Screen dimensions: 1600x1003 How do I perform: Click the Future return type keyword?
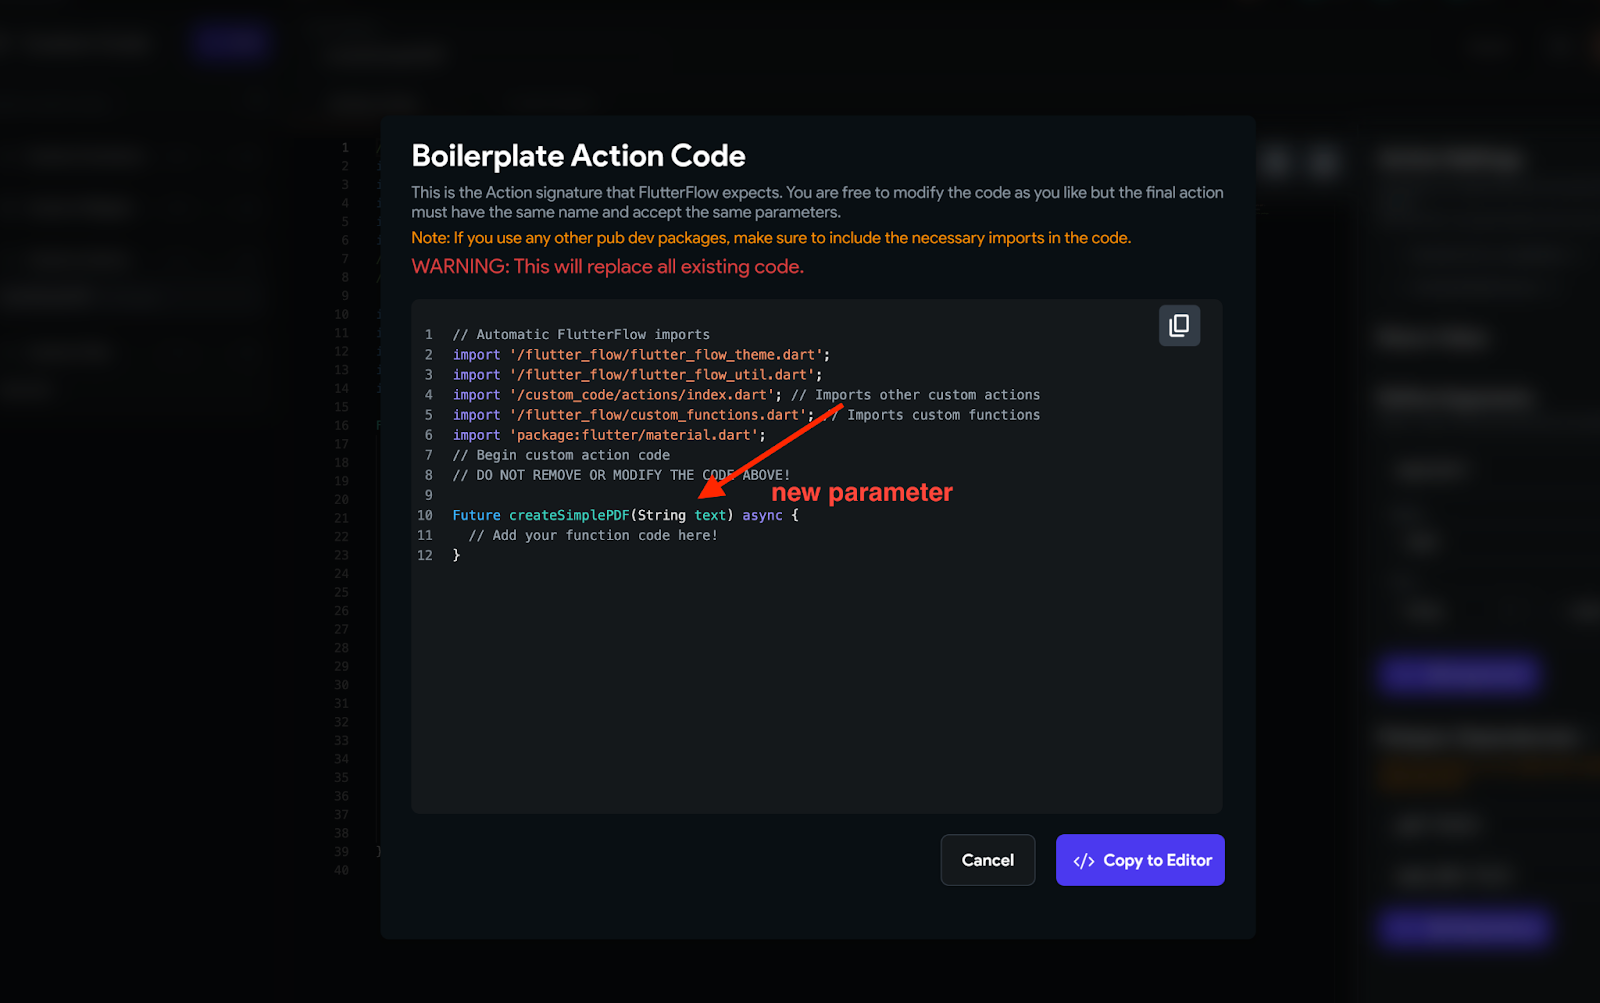476,515
